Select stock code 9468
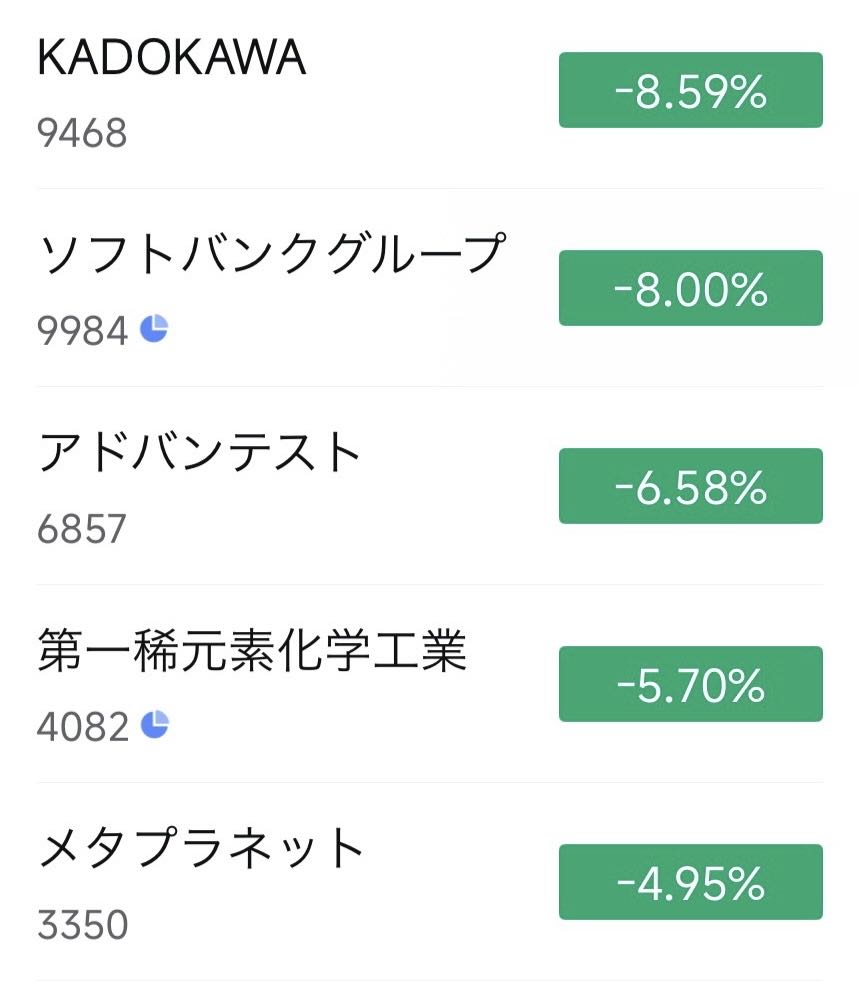This screenshot has width=859, height=981. 82,132
